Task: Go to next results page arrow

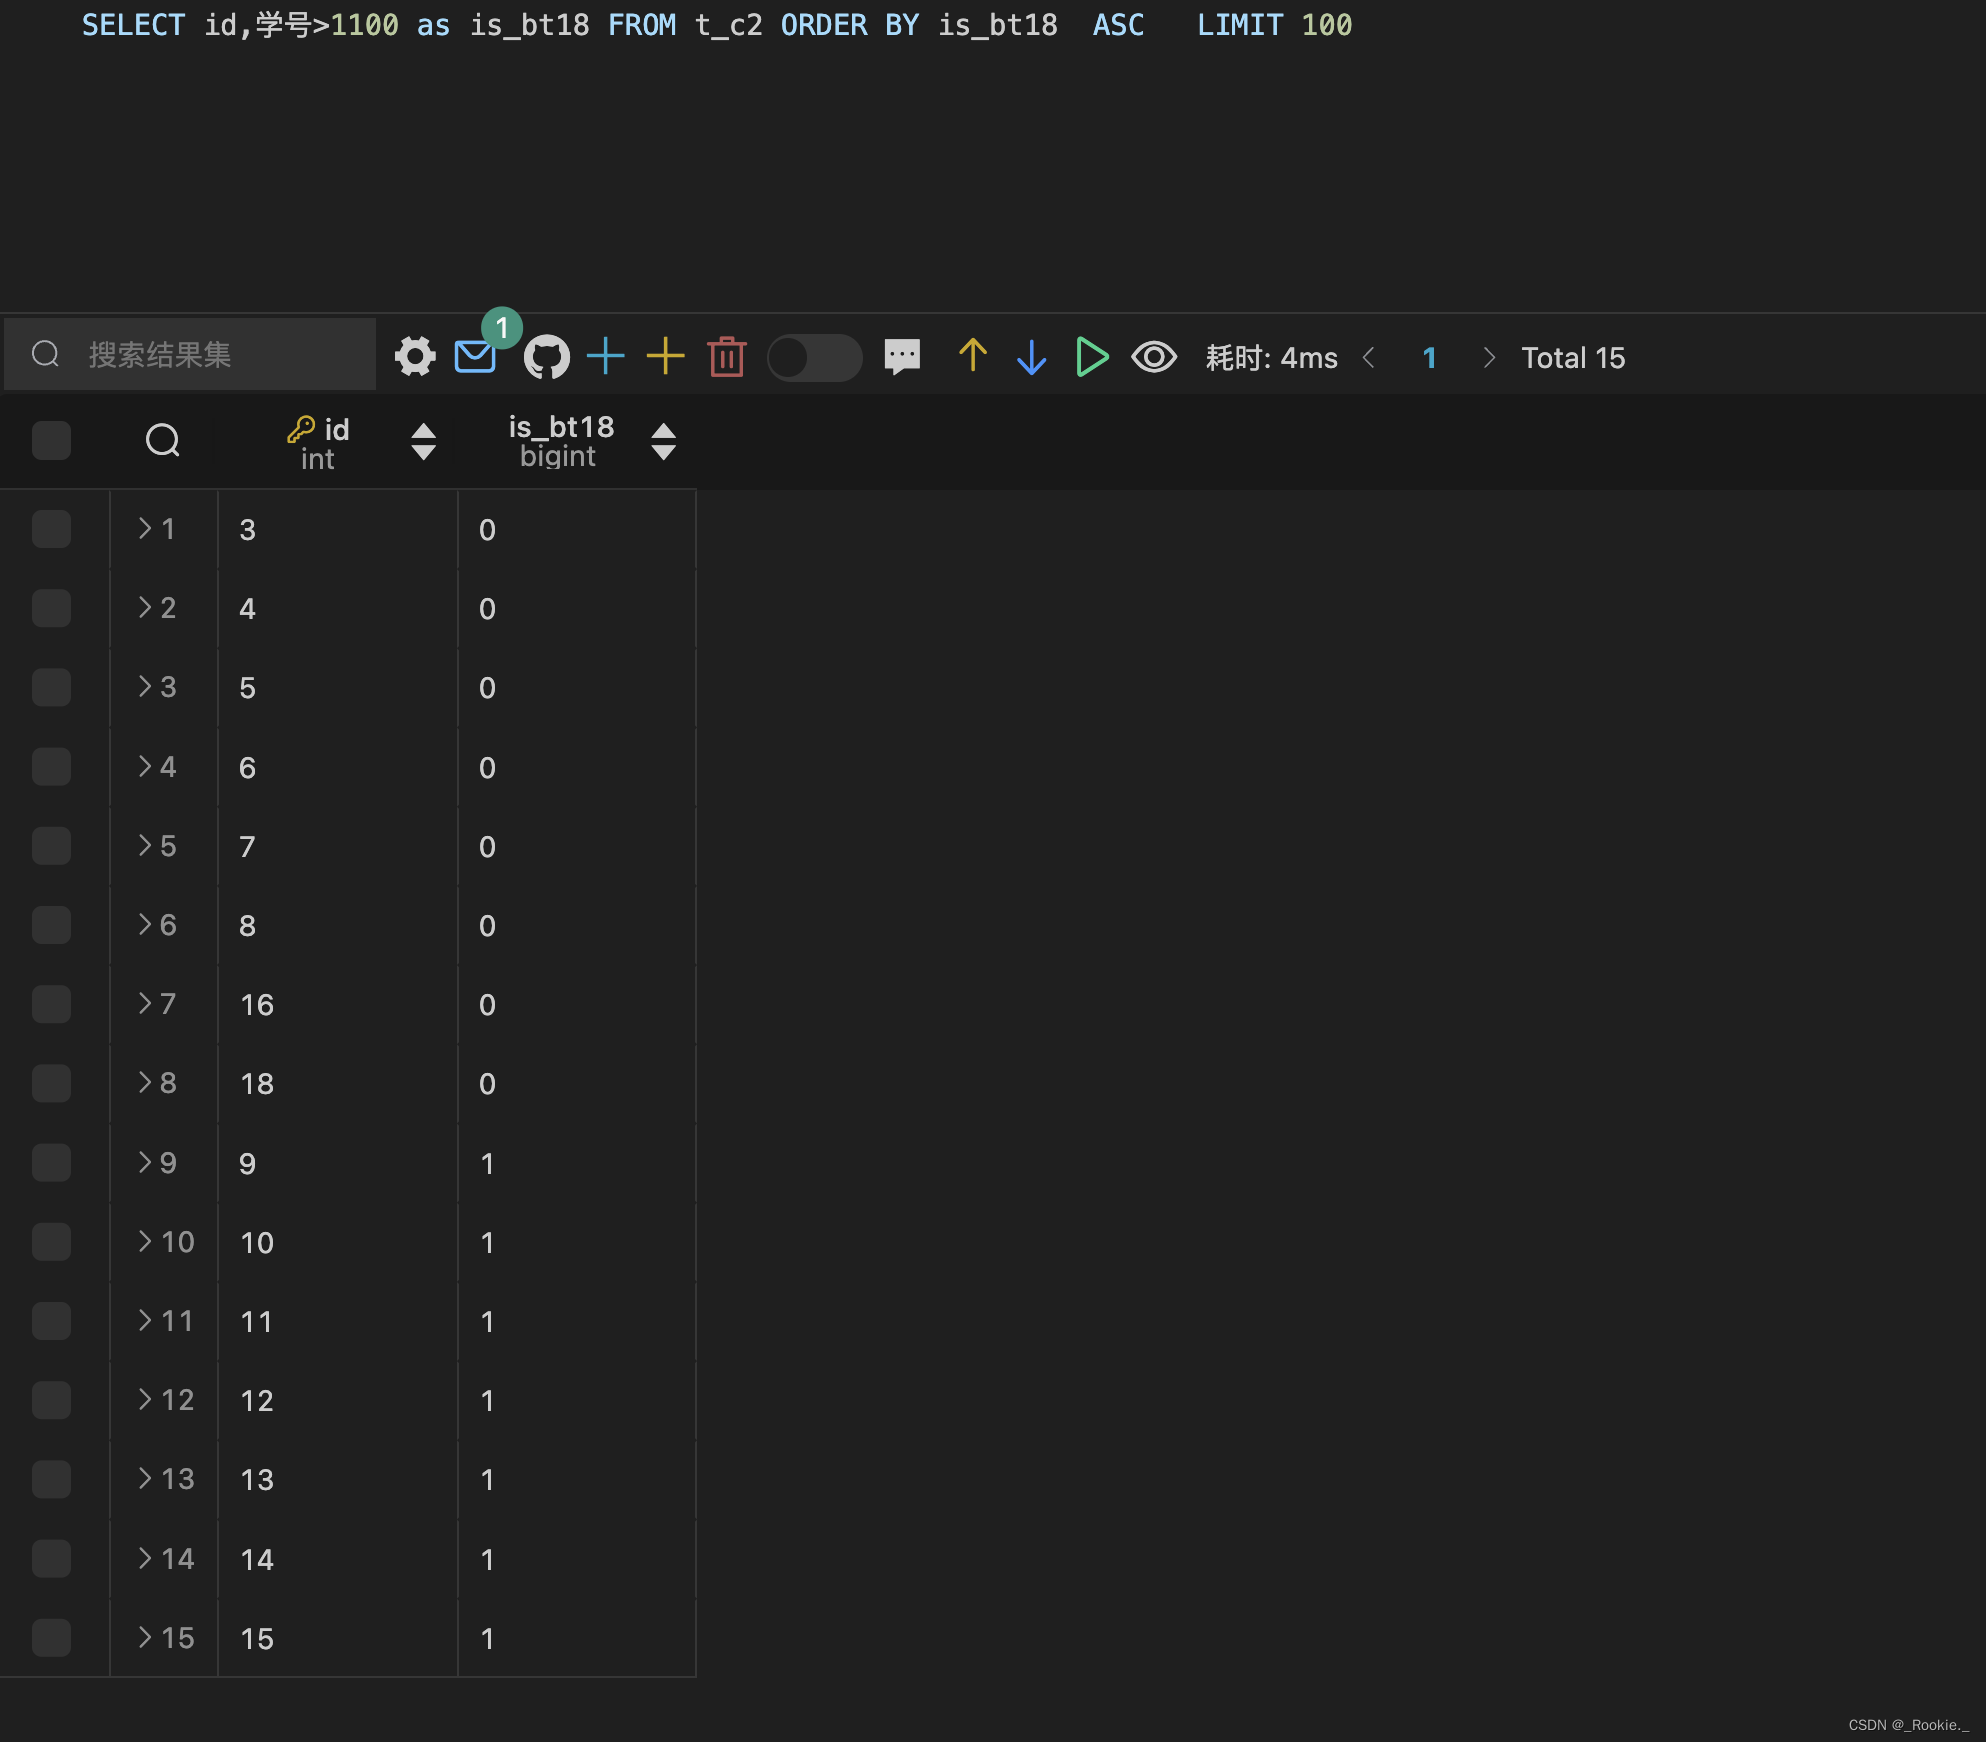Action: coord(1490,357)
